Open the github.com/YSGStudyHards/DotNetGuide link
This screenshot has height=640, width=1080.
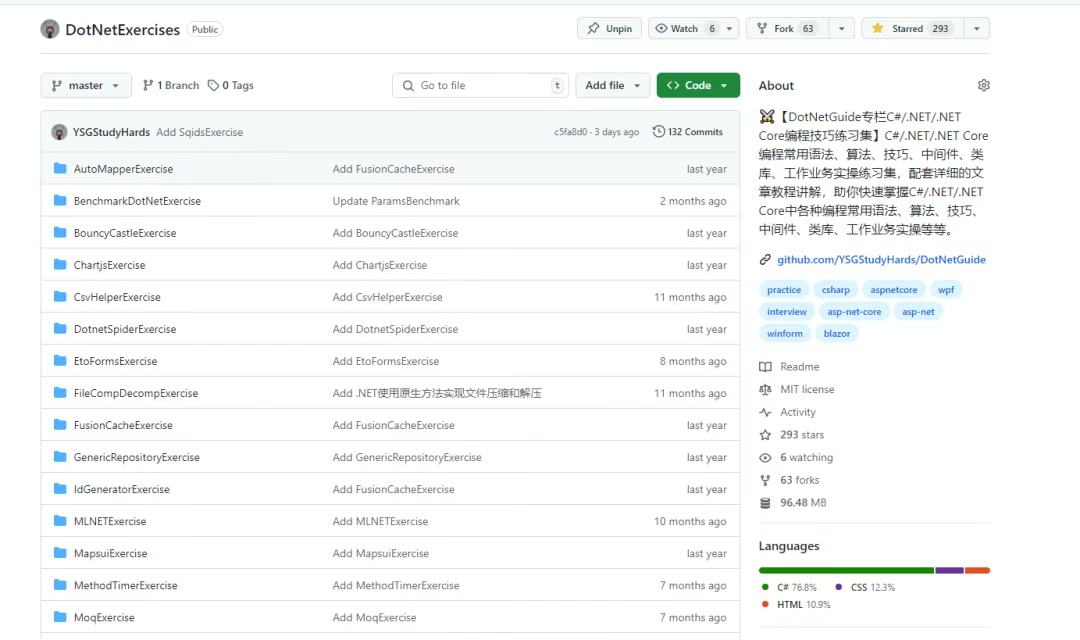[881, 260]
